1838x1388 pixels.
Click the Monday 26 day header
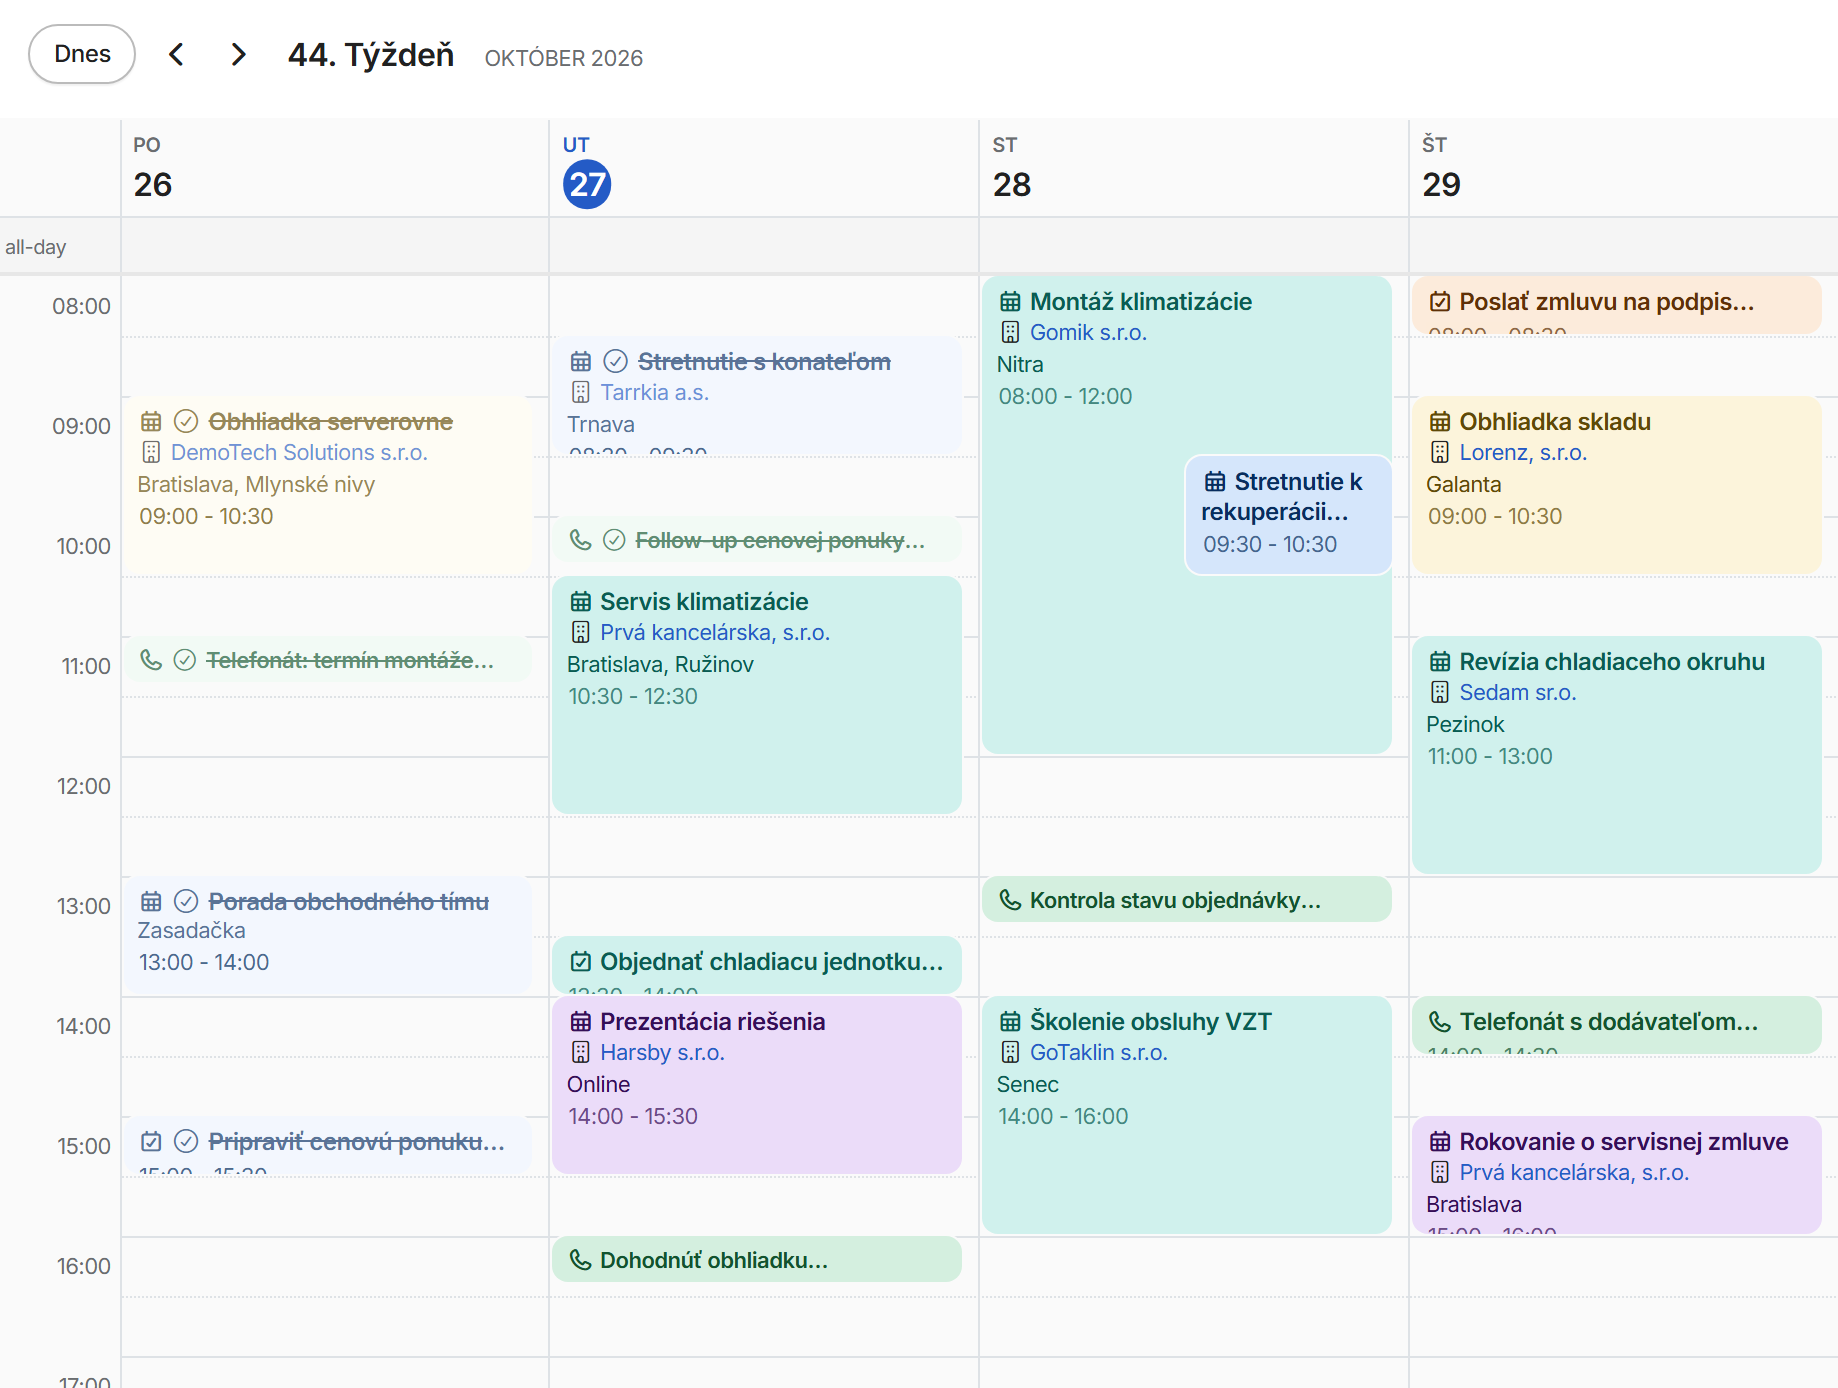tap(335, 168)
